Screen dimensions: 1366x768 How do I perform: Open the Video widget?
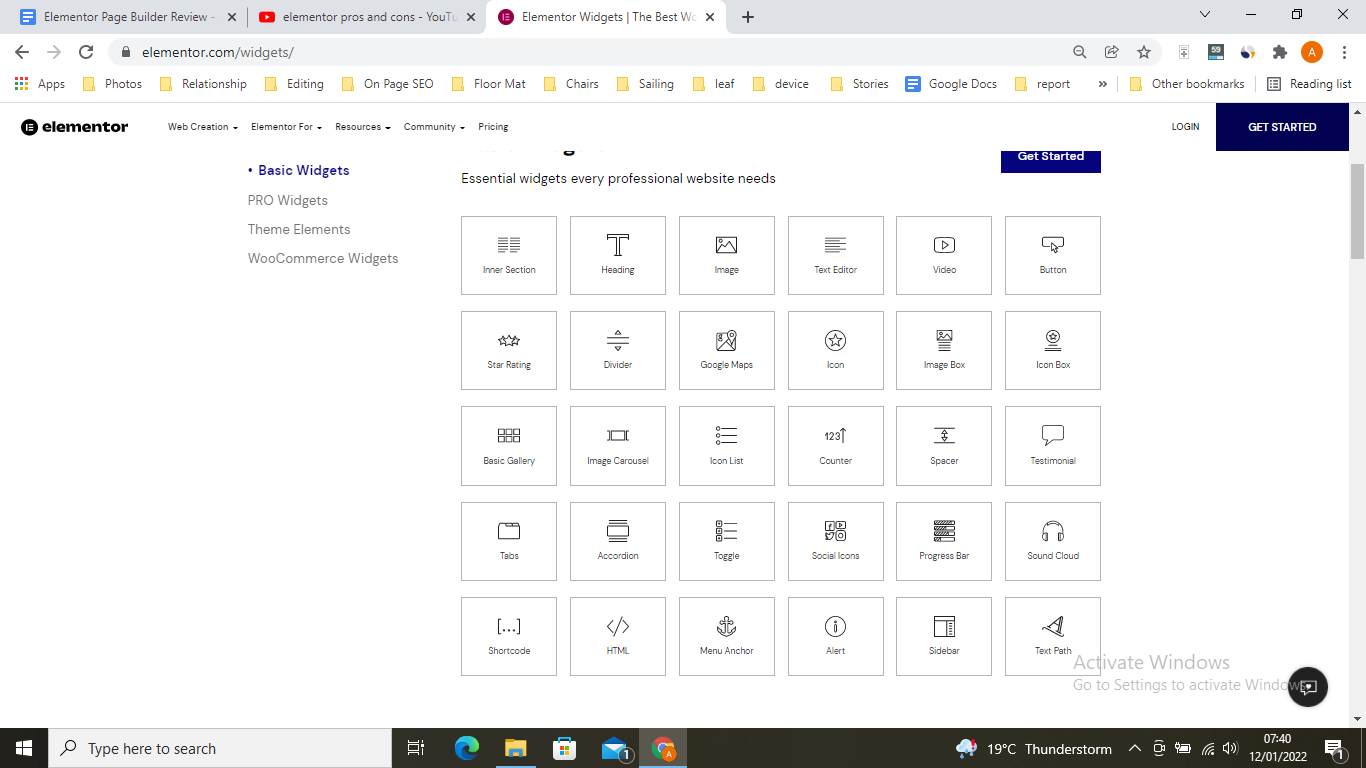pos(944,255)
